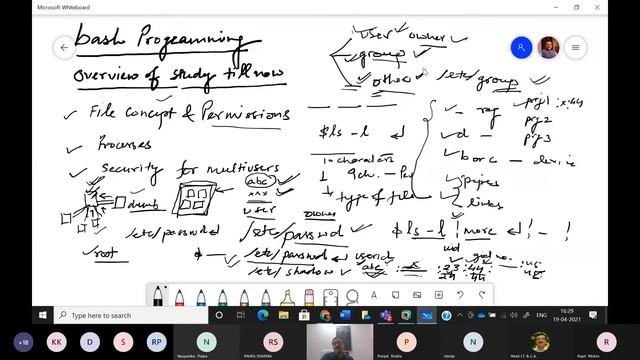
Task: Go back with the Whiteboard back arrow
Action: click(x=64, y=48)
